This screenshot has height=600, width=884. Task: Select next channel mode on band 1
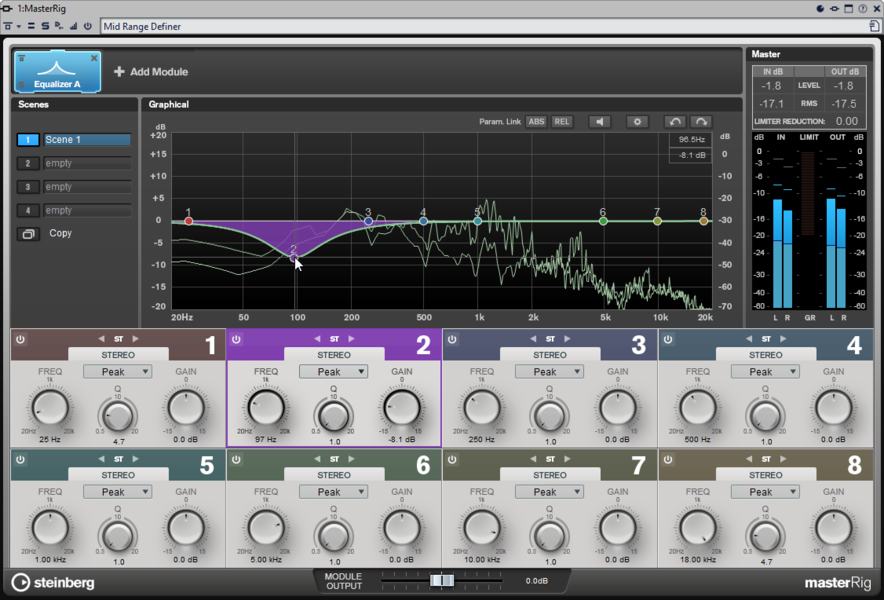(135, 339)
